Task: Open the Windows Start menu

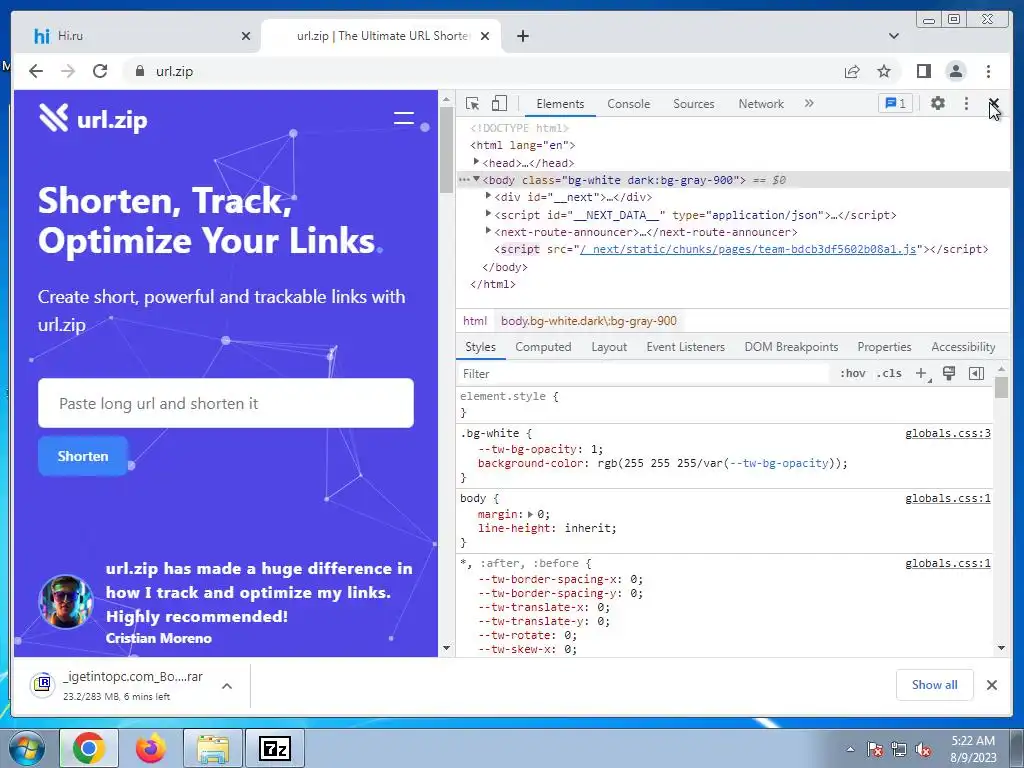Action: point(26,748)
